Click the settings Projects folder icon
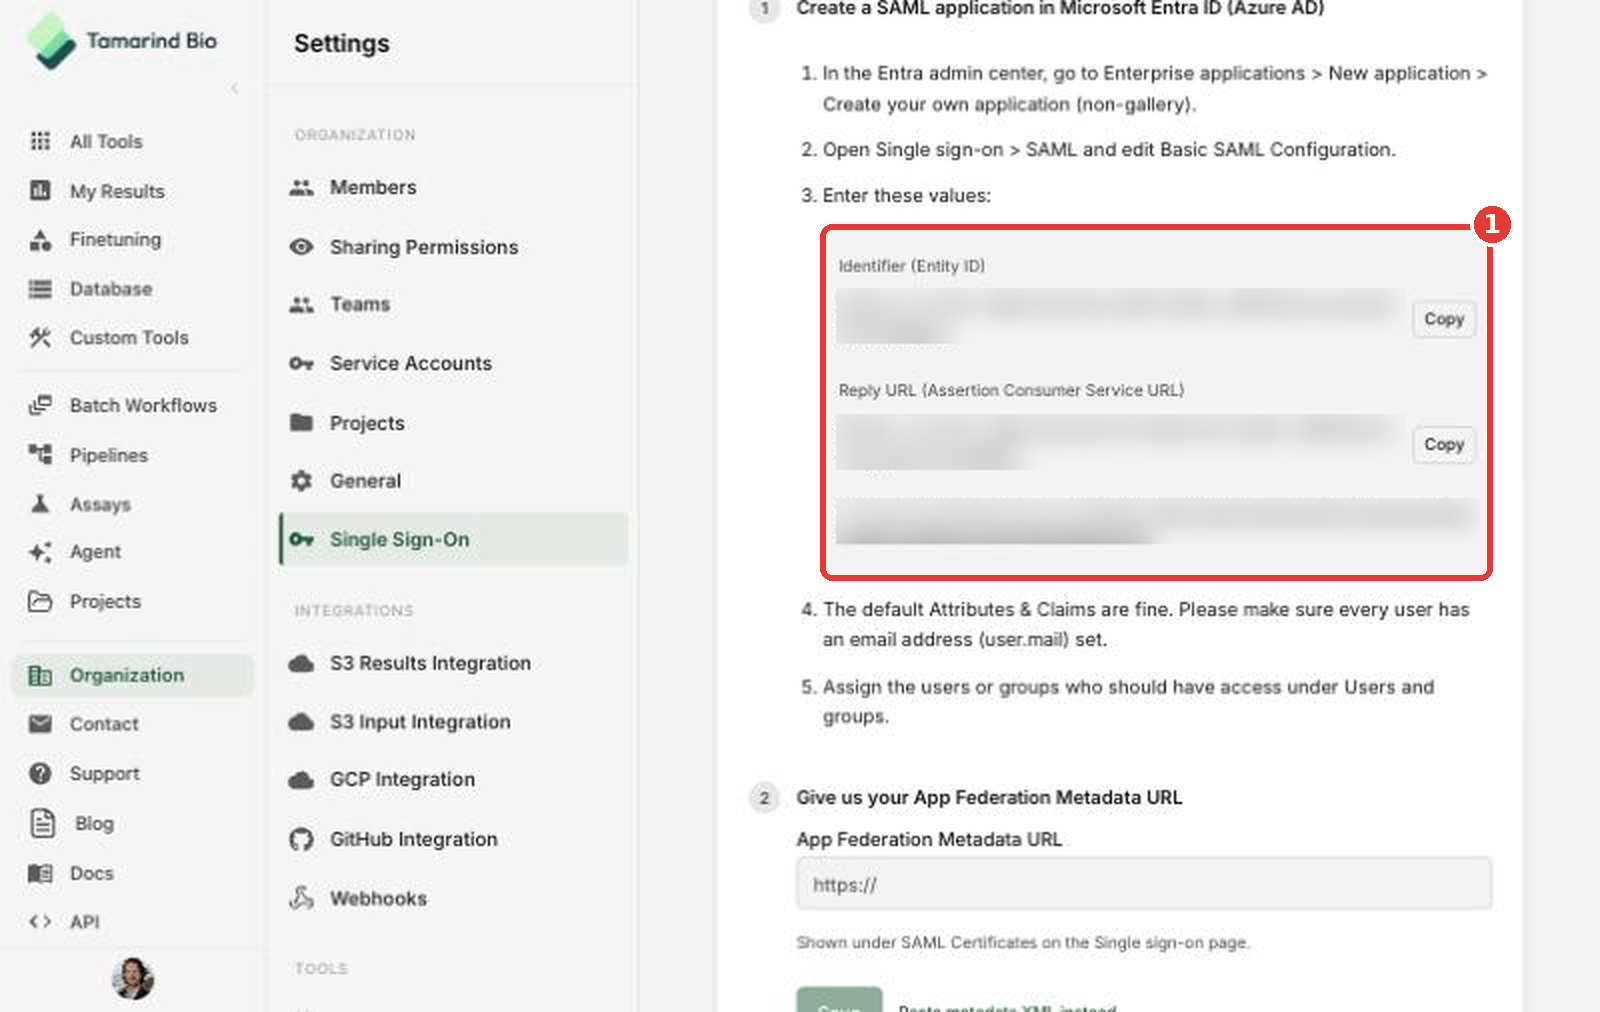 (x=301, y=422)
